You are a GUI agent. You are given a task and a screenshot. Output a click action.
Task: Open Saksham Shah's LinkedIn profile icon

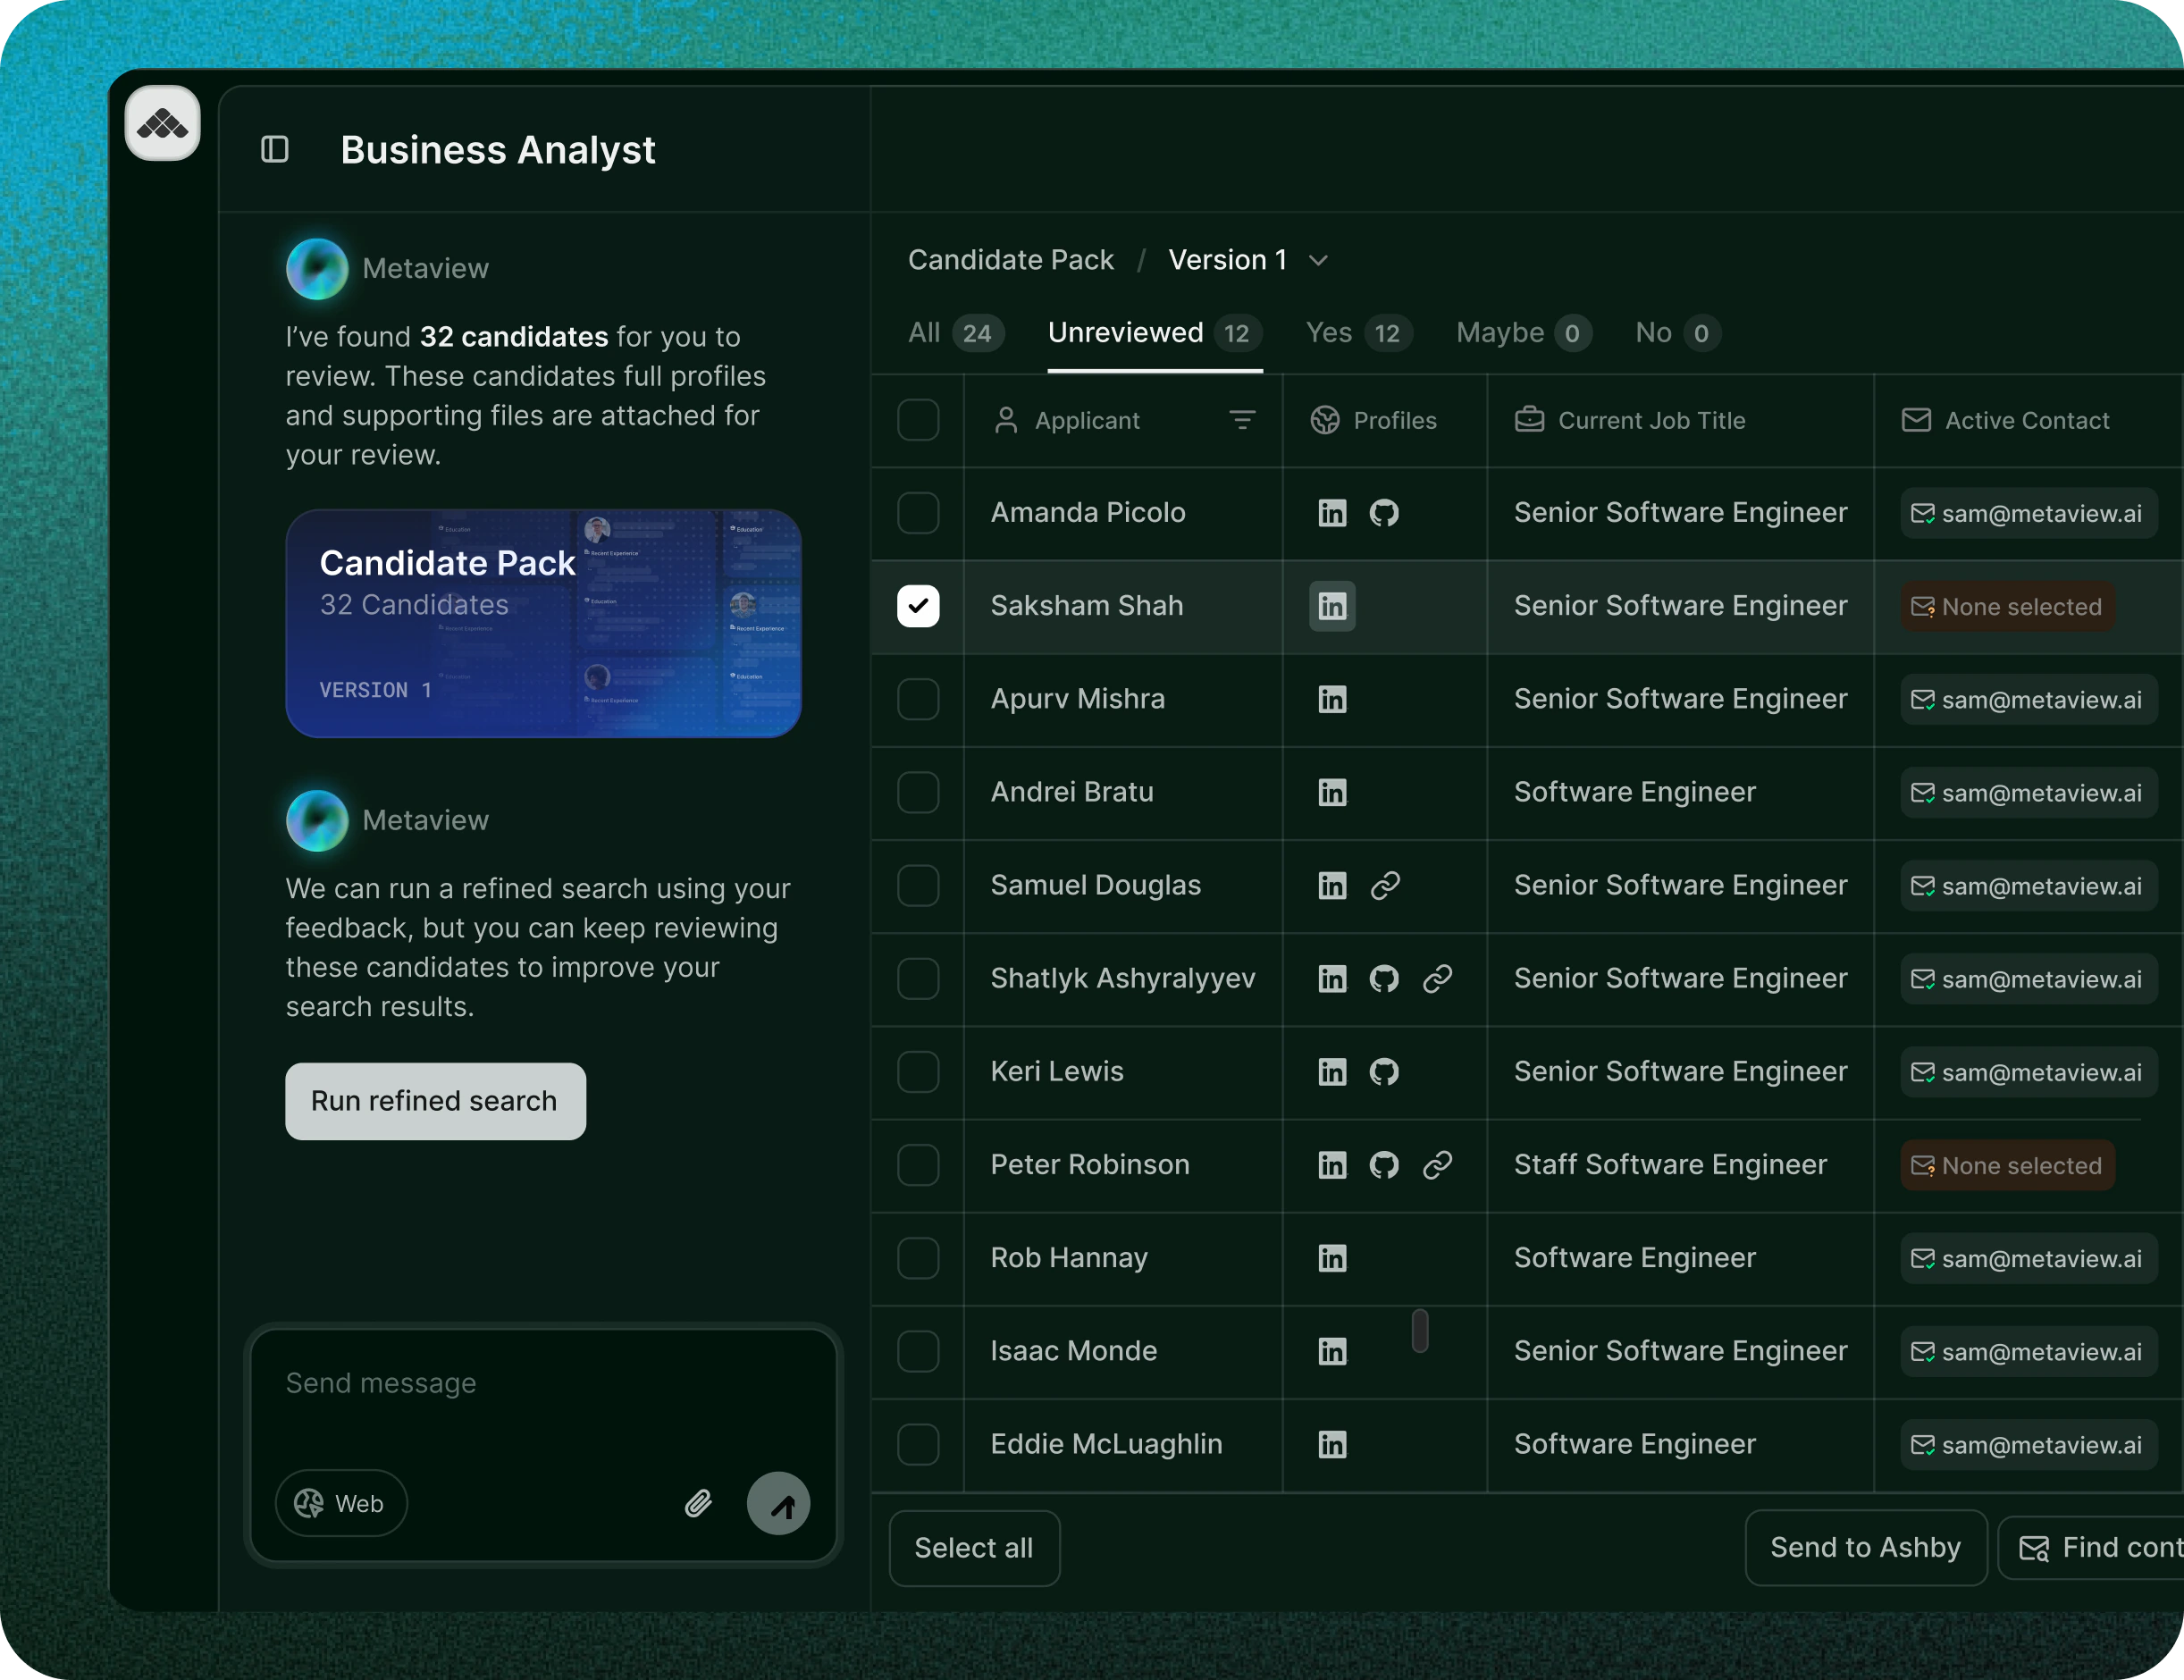(x=1332, y=606)
